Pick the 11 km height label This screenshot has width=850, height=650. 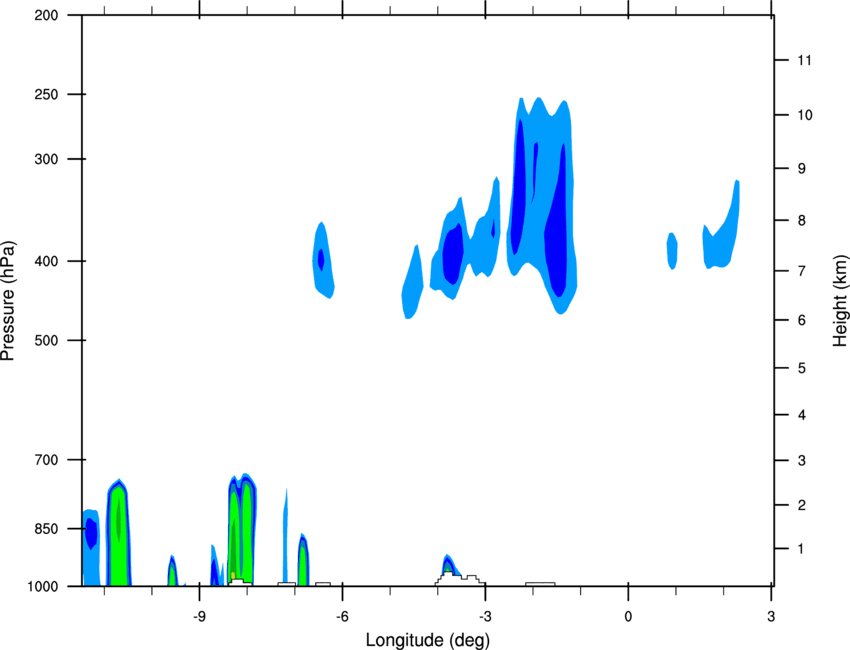pyautogui.click(x=804, y=60)
